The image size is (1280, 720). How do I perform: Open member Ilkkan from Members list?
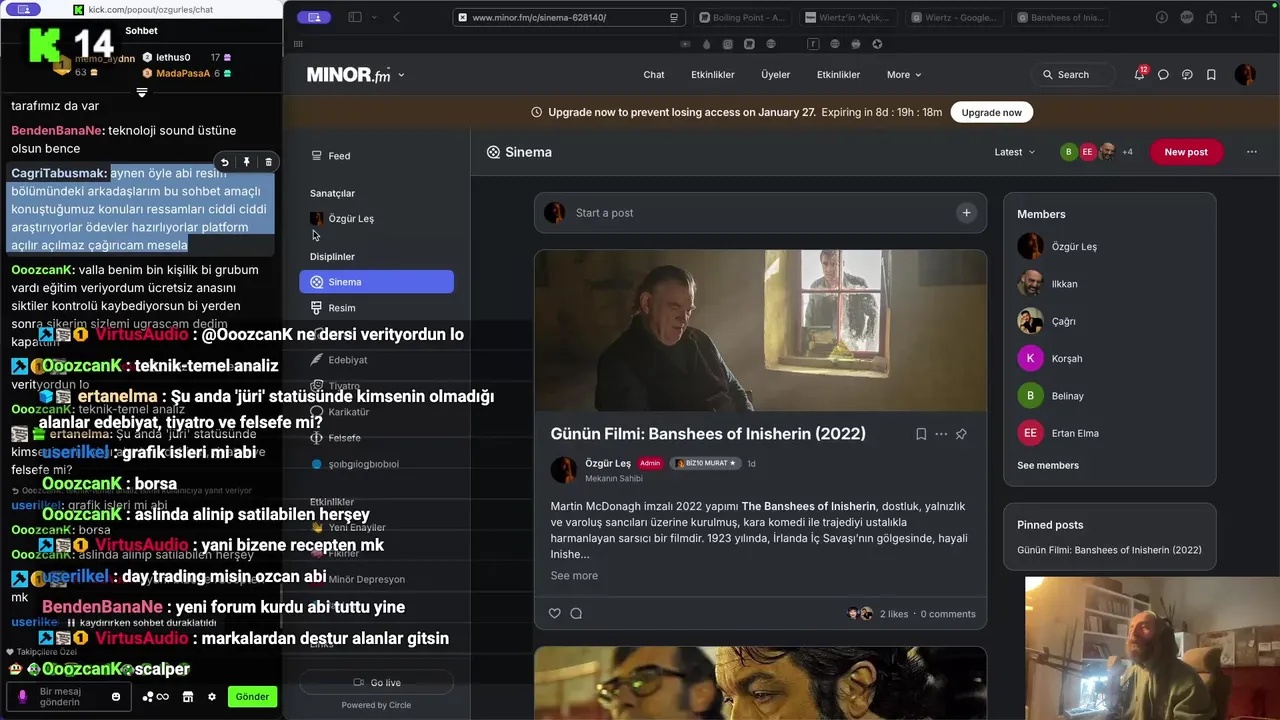[1064, 284]
